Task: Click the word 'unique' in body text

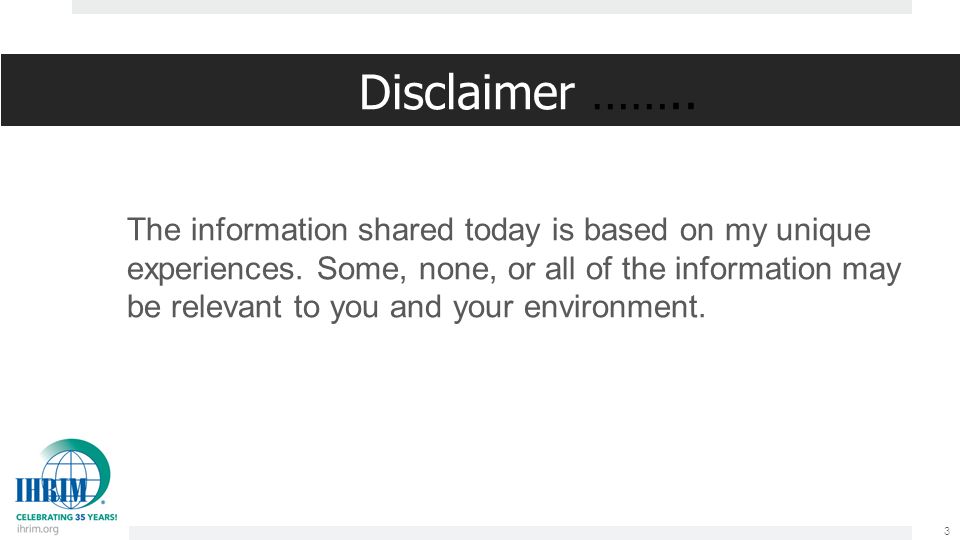Action: [823, 232]
